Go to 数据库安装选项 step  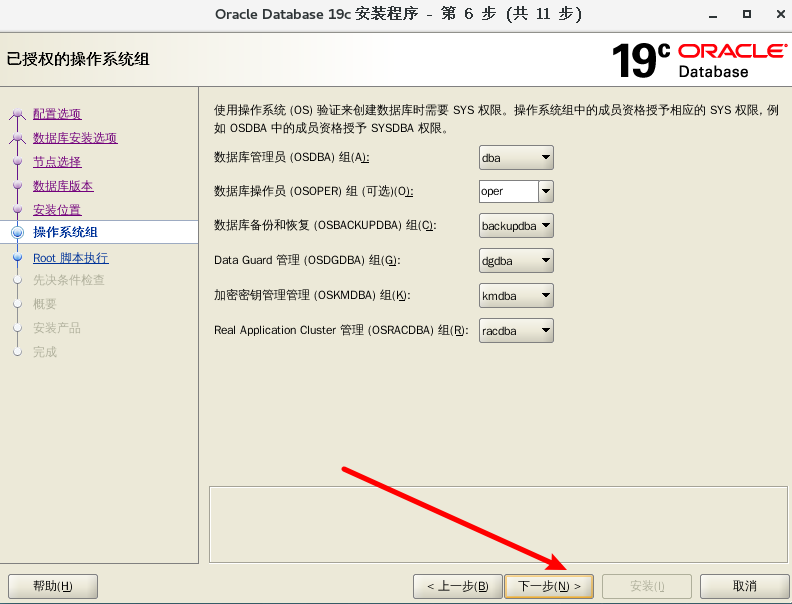pyautogui.click(x=75, y=138)
